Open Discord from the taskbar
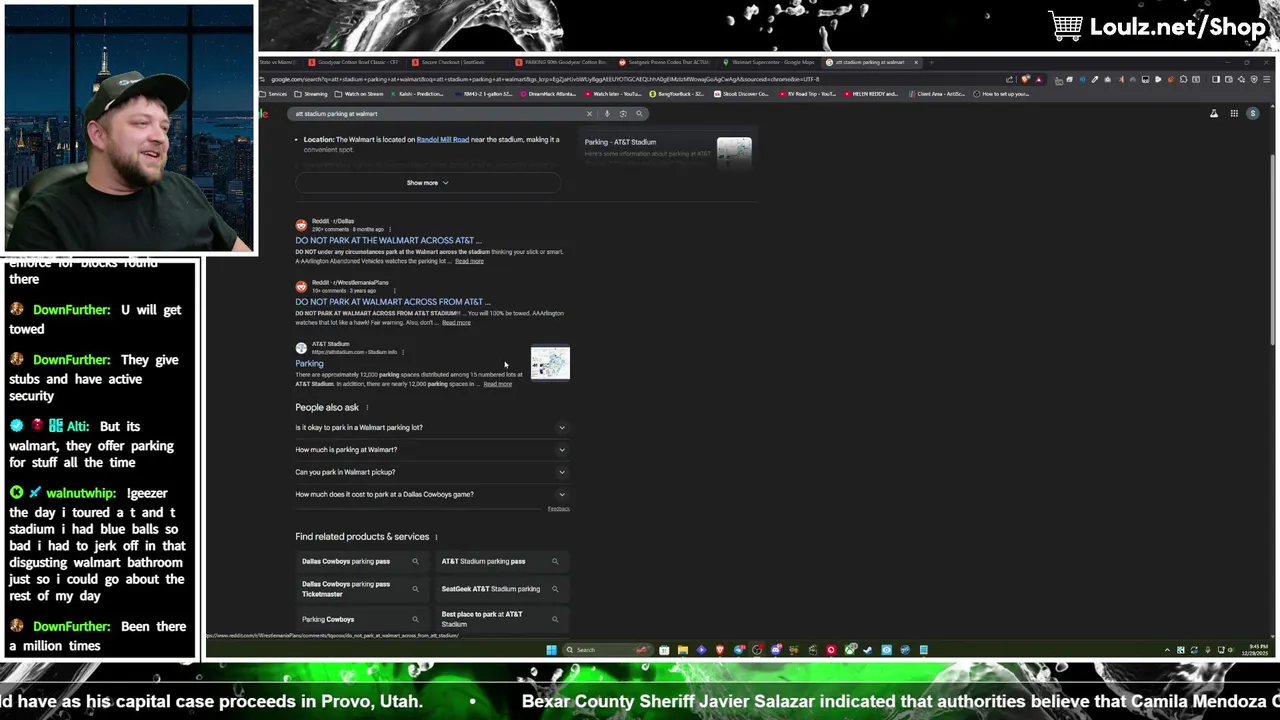The height and width of the screenshot is (720, 1280). pyautogui.click(x=776, y=650)
